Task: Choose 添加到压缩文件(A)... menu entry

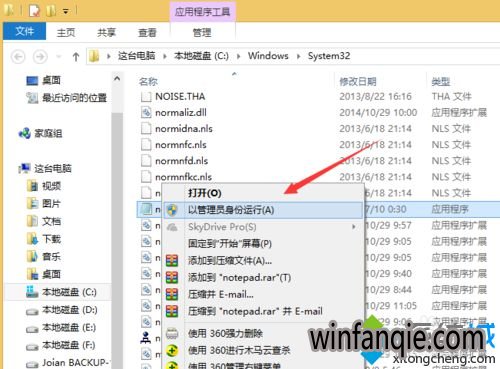Action: [230, 260]
